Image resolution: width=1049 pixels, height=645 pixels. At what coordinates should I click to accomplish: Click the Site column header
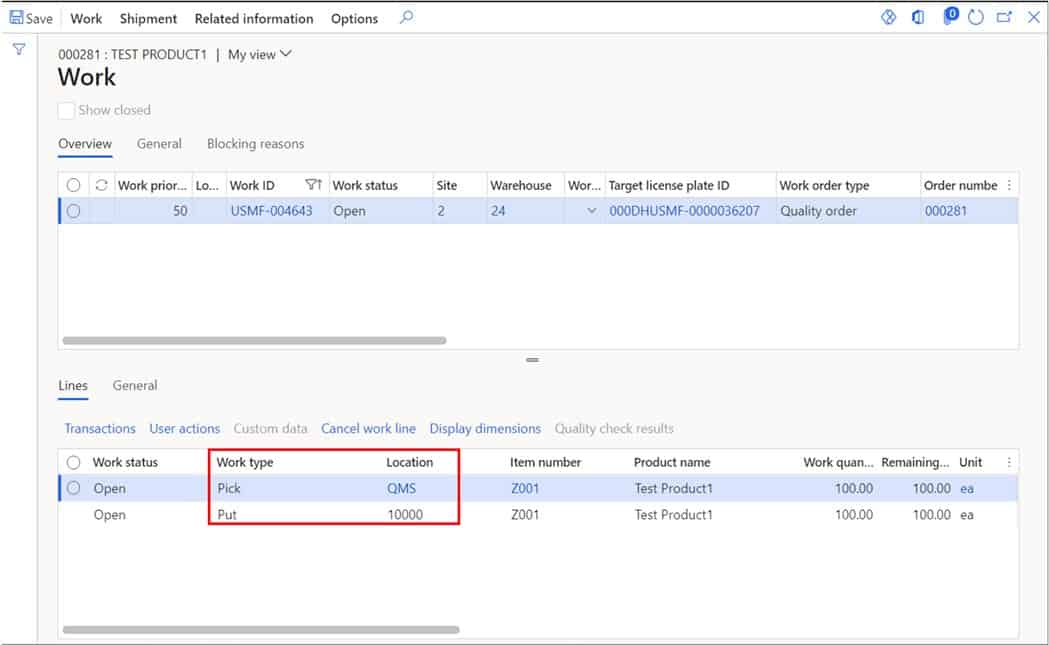447,185
